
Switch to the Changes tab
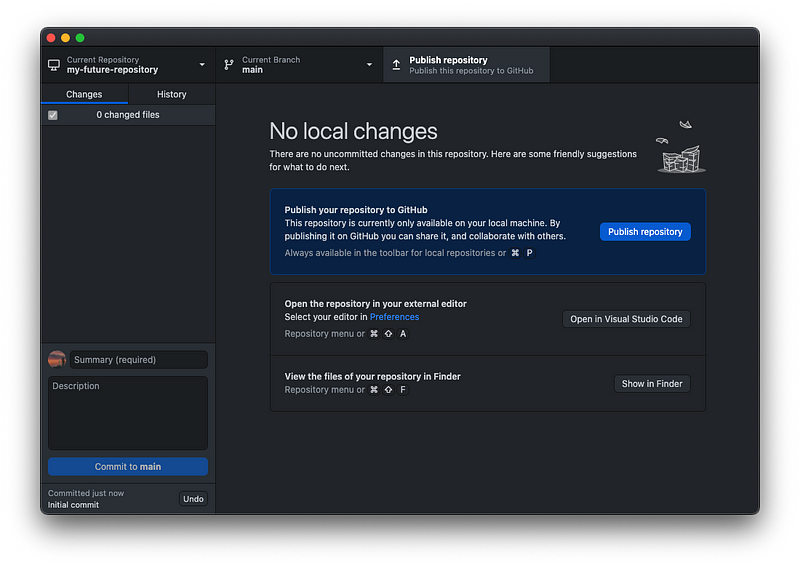point(84,94)
